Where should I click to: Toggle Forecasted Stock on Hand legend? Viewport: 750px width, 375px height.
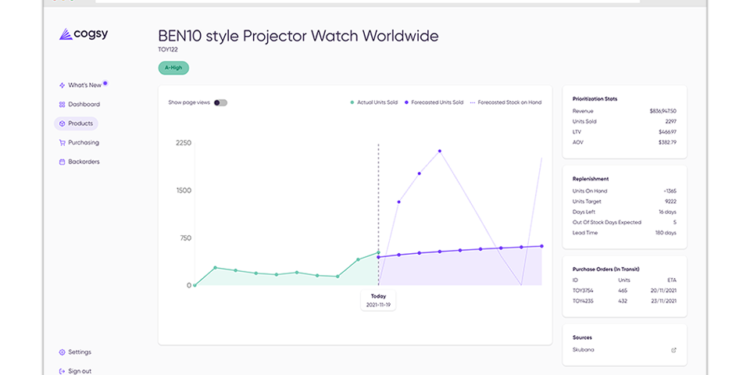click(x=506, y=102)
